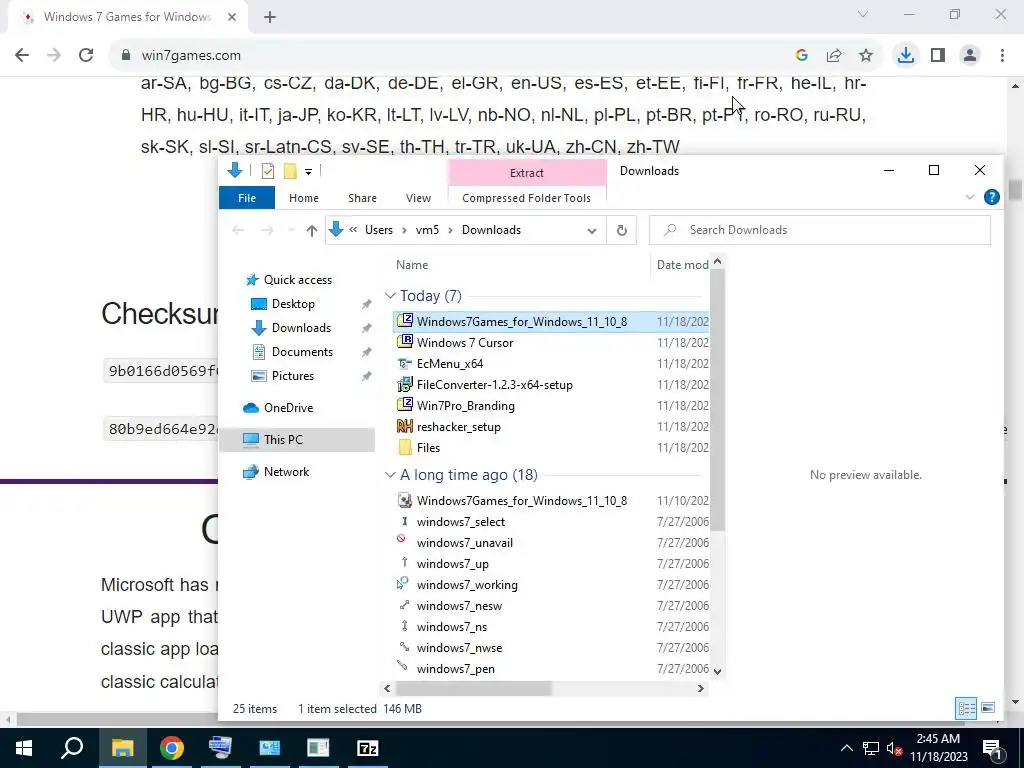Click share this page icon in address bar
This screenshot has width=1024, height=768.
click(x=834, y=56)
